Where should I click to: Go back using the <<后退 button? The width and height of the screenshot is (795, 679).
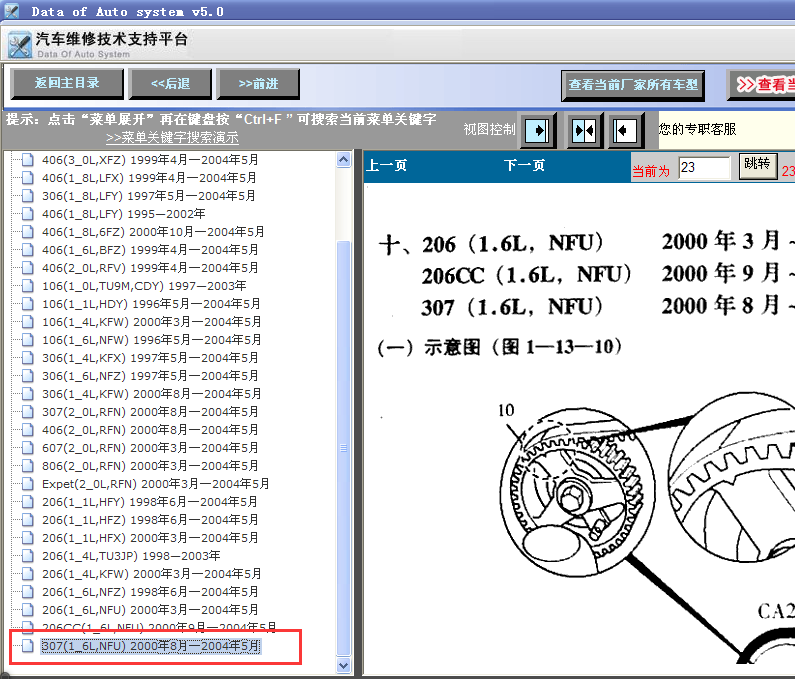[x=170, y=84]
